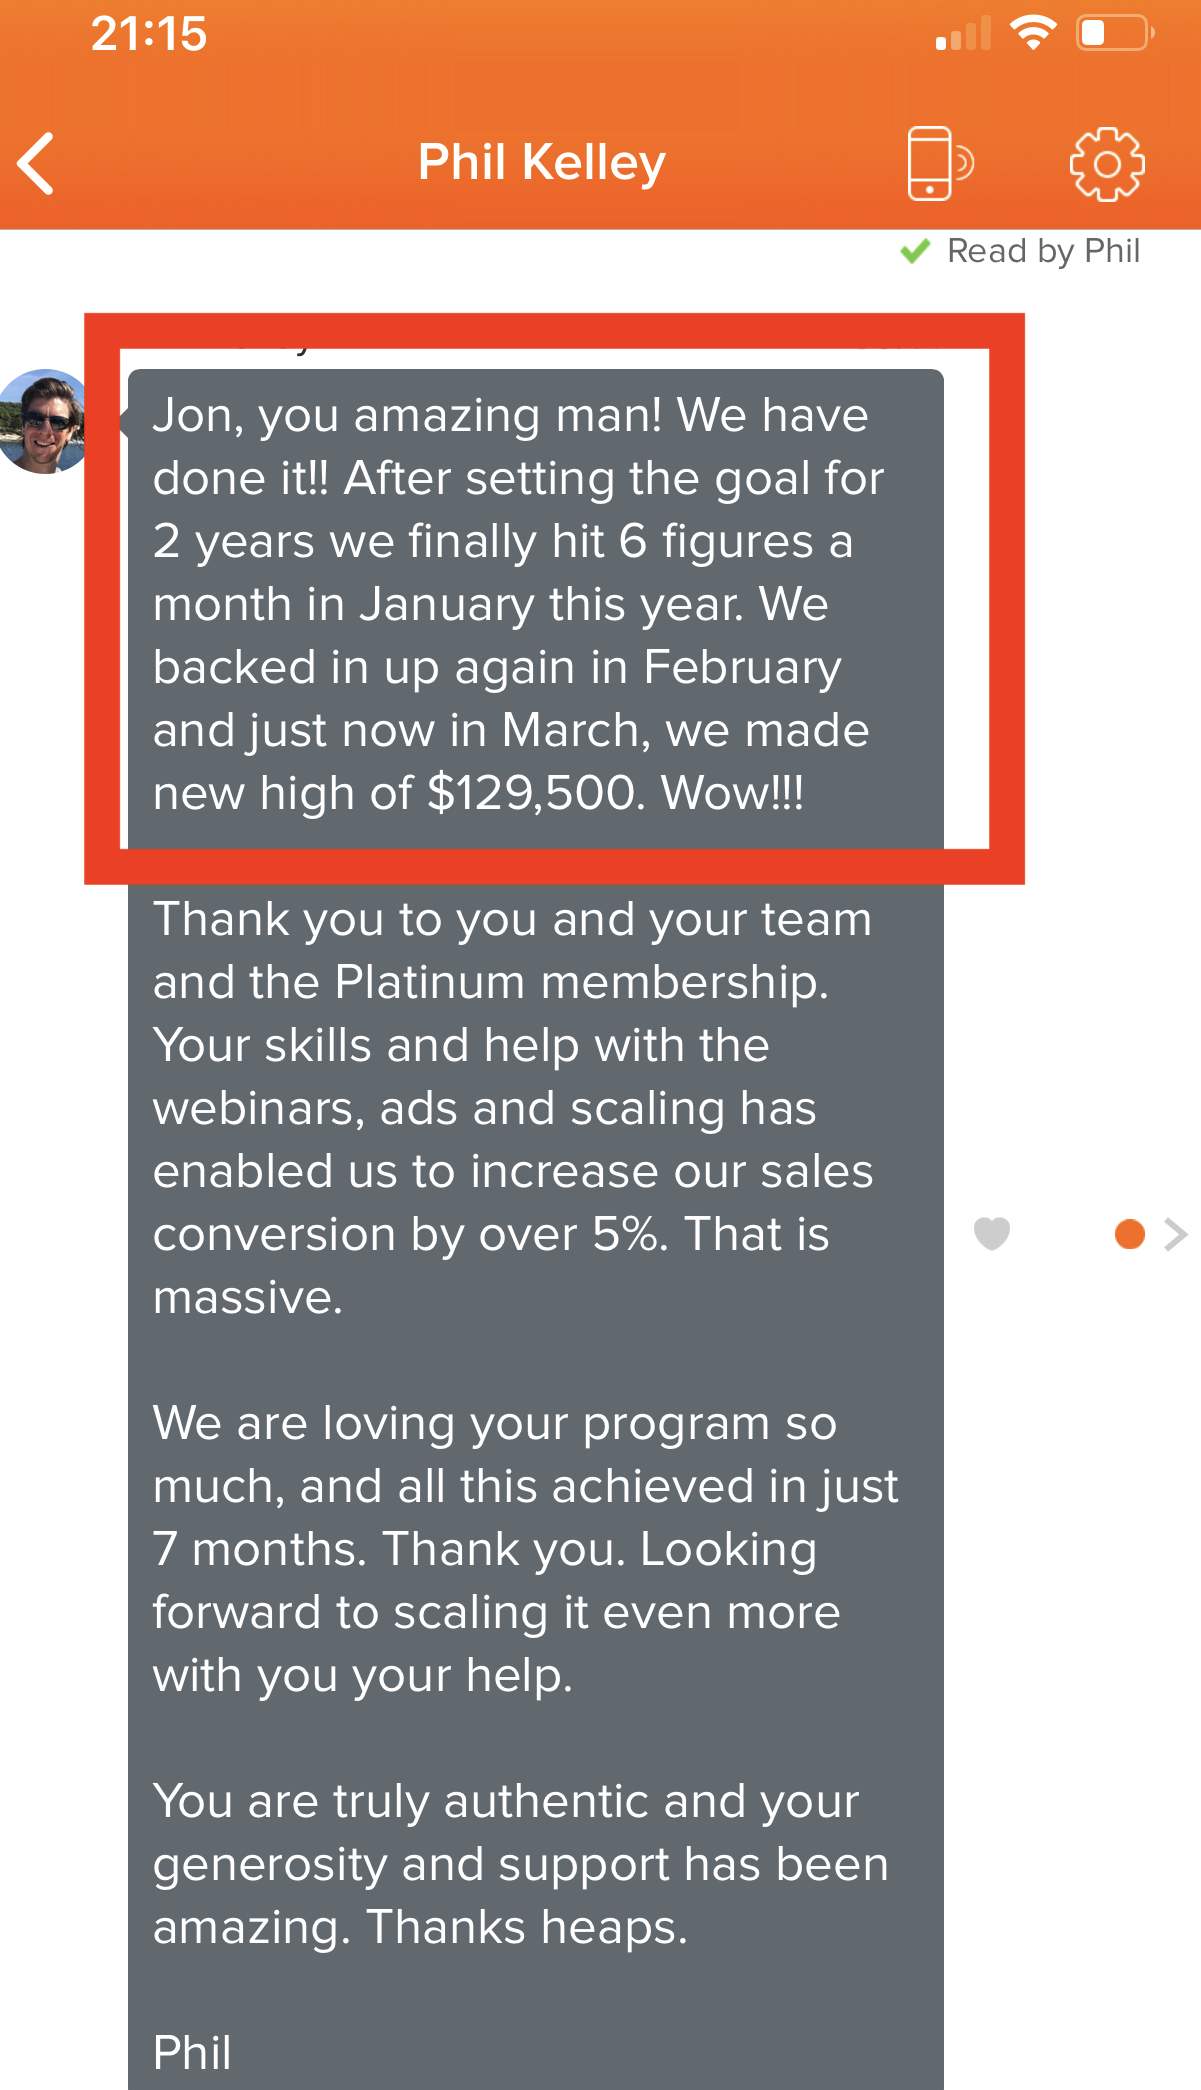
Task: Tap the phone broadcast icon in header
Action: (940, 163)
